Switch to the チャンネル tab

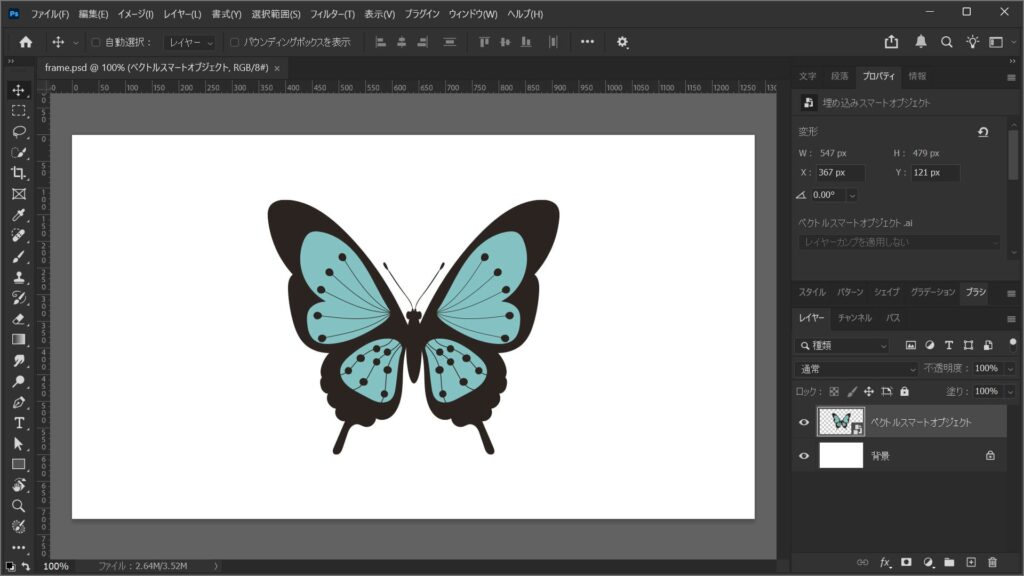click(854, 318)
